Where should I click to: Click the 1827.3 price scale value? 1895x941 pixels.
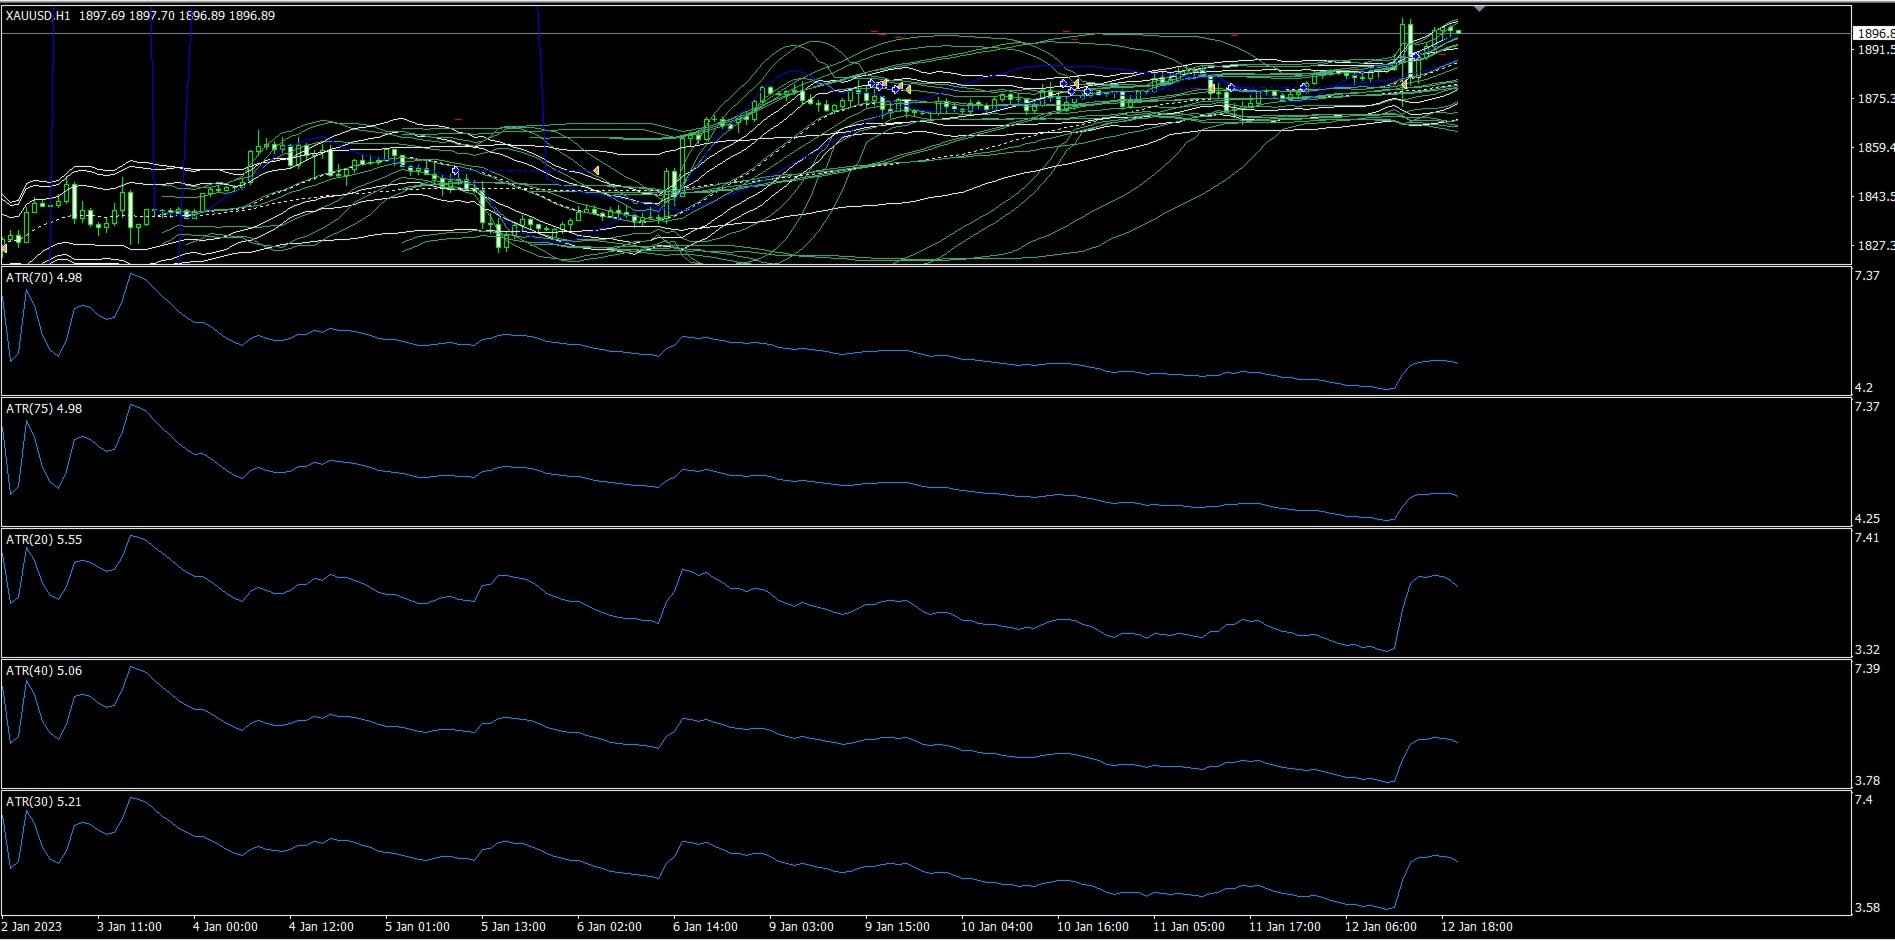(x=1875, y=246)
